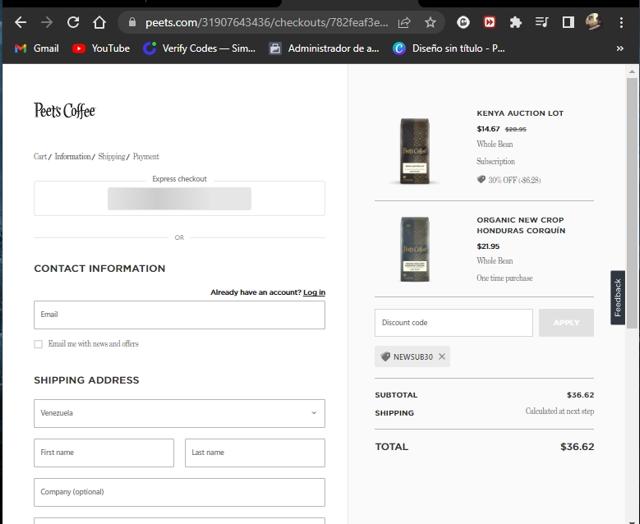Image resolution: width=640 pixels, height=524 pixels.
Task: Open the Extensions puzzle icon
Action: pos(516,22)
